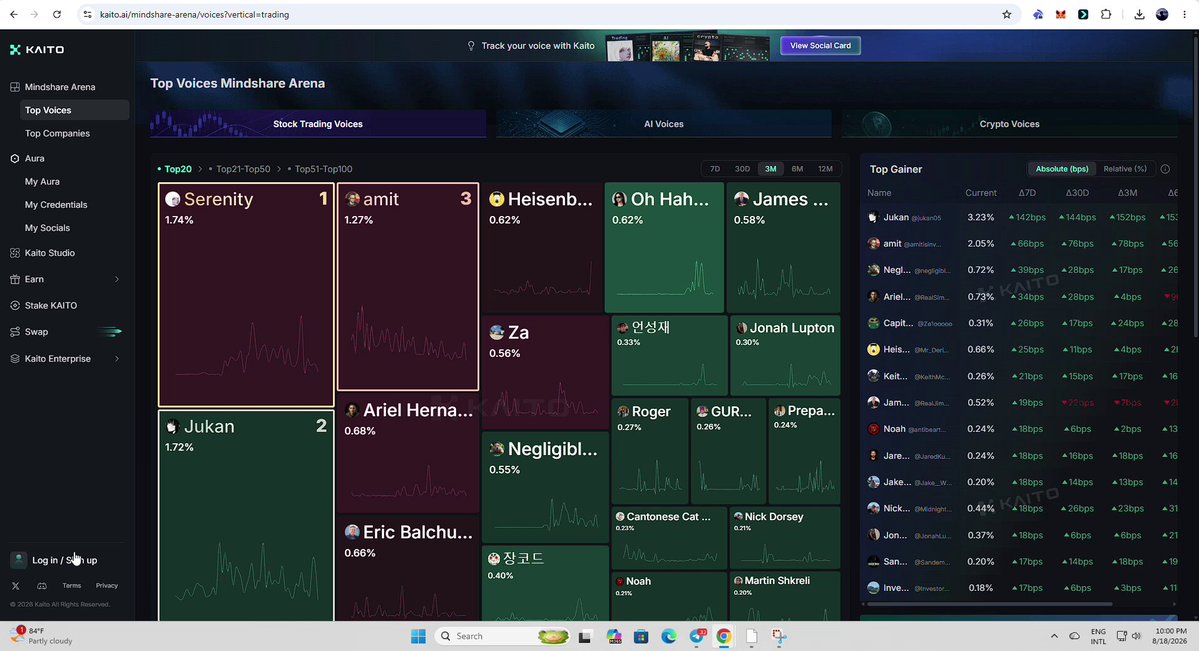Select the 6M time range

(798, 169)
